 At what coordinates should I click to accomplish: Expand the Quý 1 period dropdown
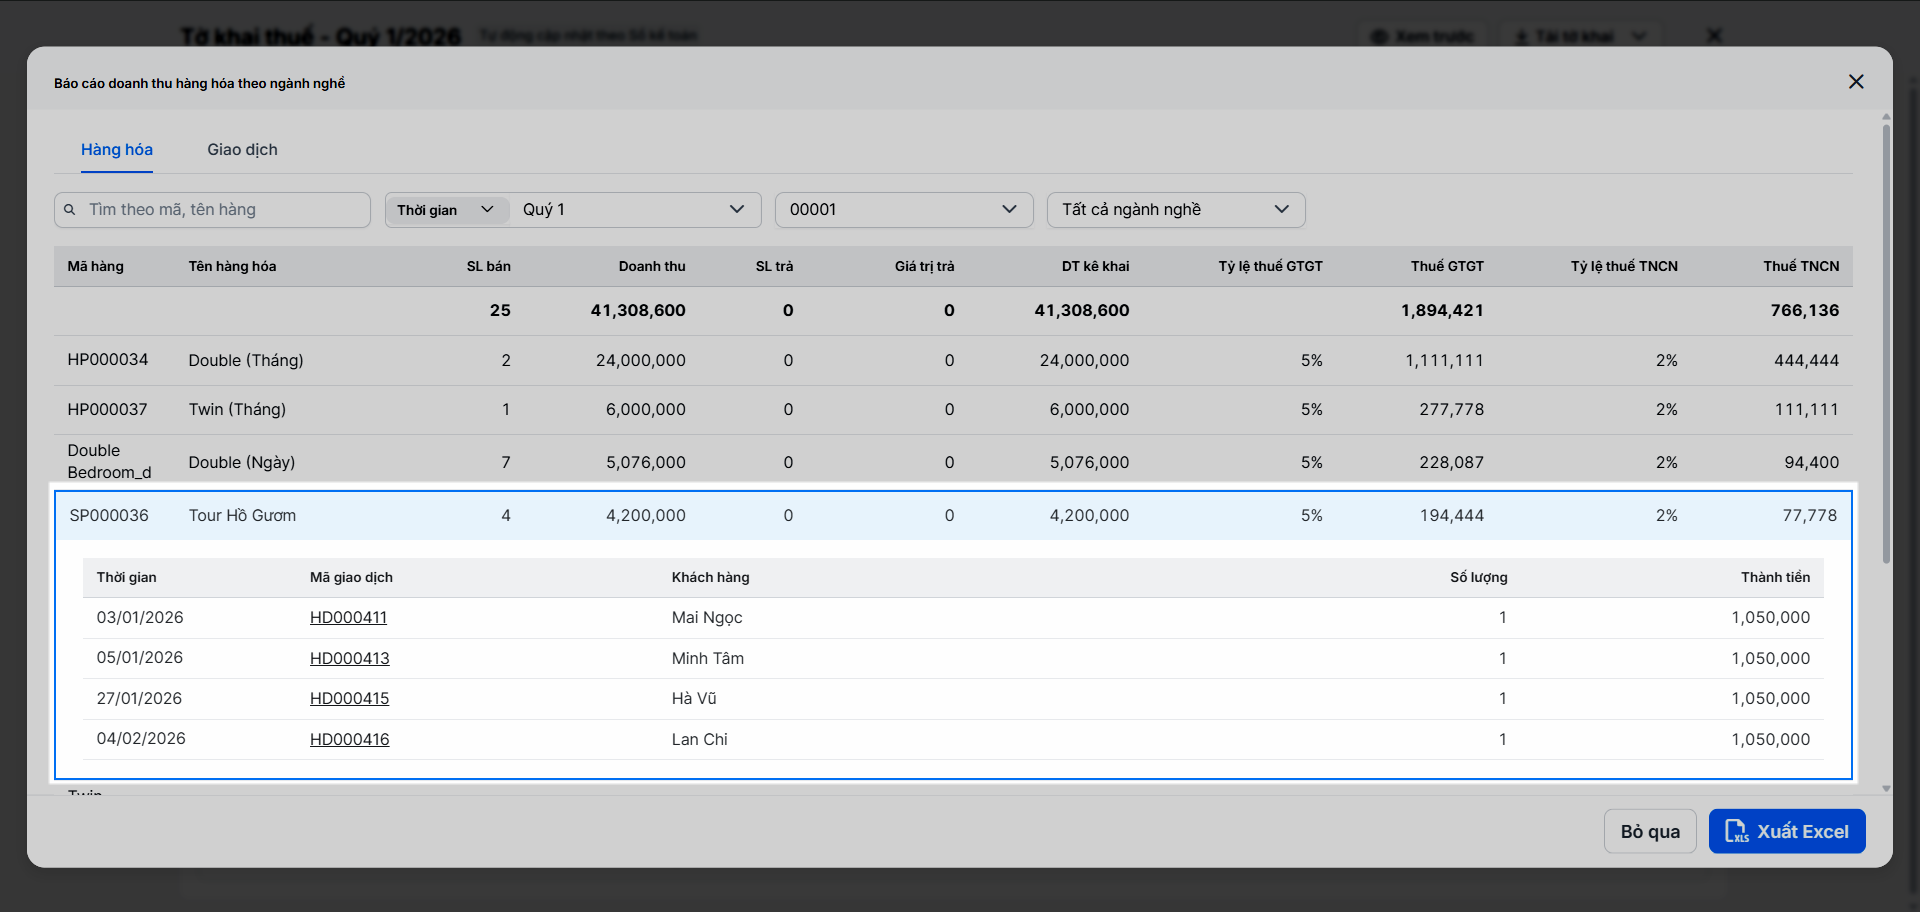tap(634, 210)
